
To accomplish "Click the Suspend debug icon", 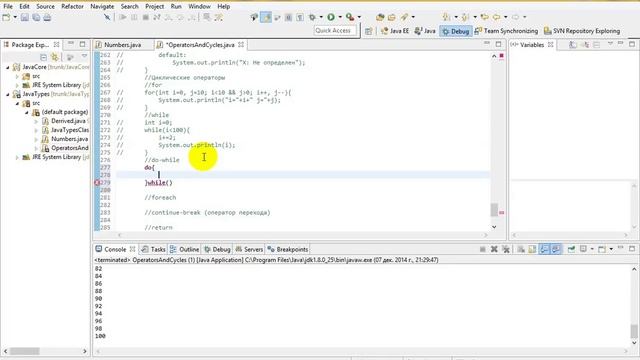I will click(134, 17).
